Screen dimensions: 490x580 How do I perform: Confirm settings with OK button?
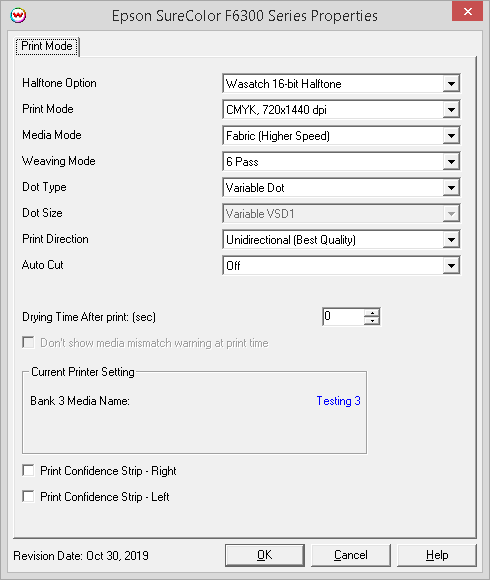pos(265,555)
